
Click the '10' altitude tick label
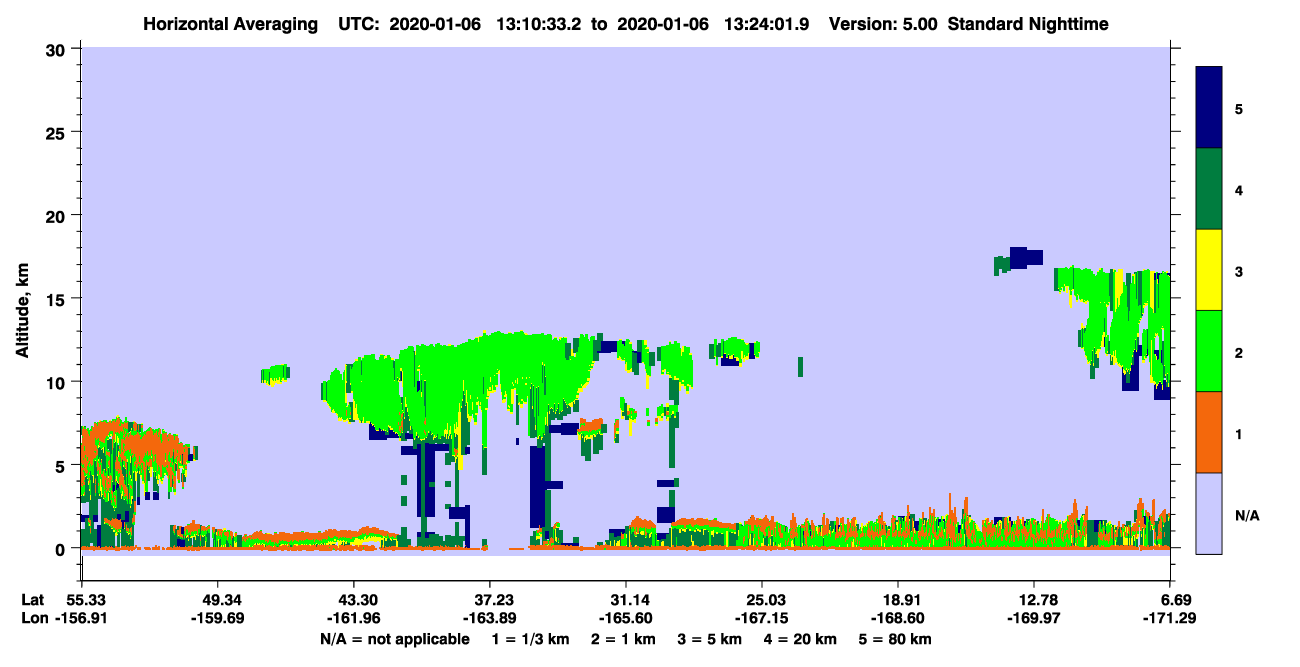pos(58,382)
